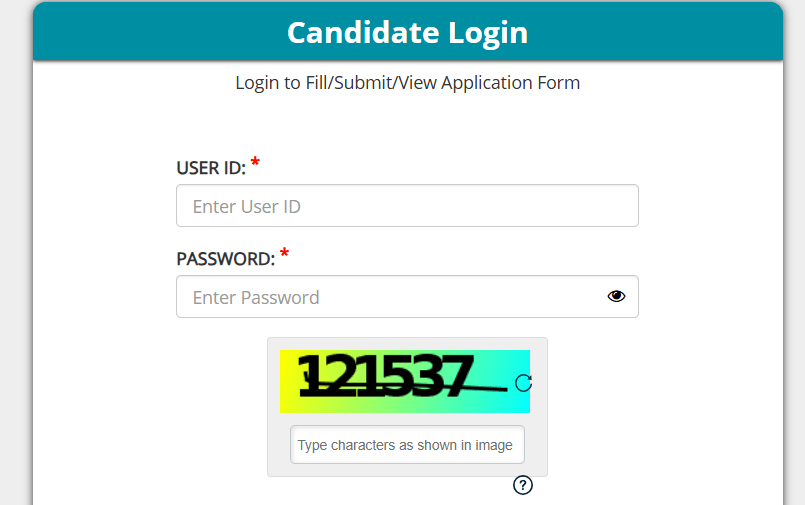Click the strikethrough line end on captcha
This screenshot has height=505, width=805.
tap(503, 389)
